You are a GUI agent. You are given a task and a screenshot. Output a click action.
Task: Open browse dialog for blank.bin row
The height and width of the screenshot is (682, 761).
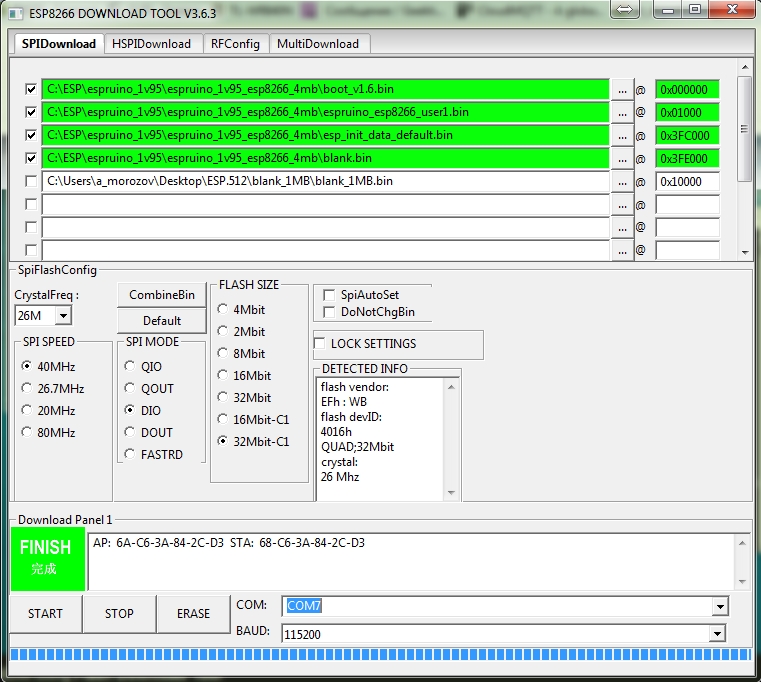[x=622, y=159]
